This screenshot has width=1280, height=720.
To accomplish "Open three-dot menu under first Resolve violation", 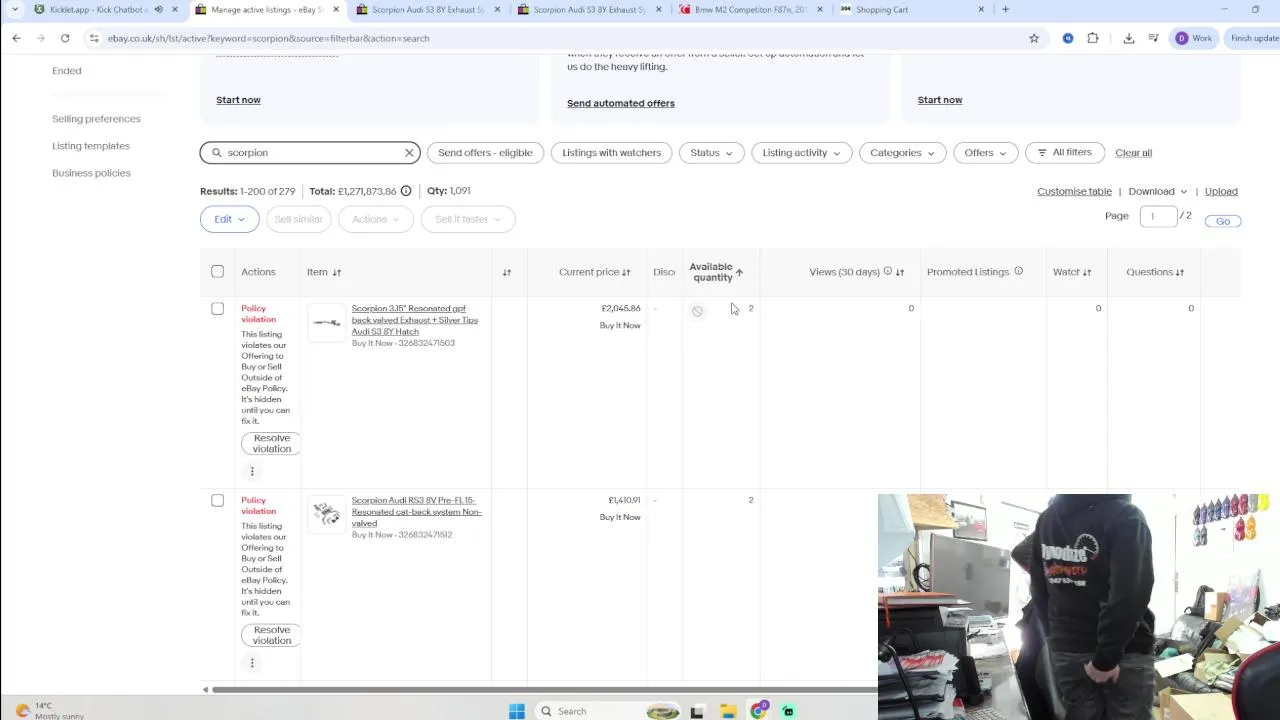I will [x=252, y=471].
